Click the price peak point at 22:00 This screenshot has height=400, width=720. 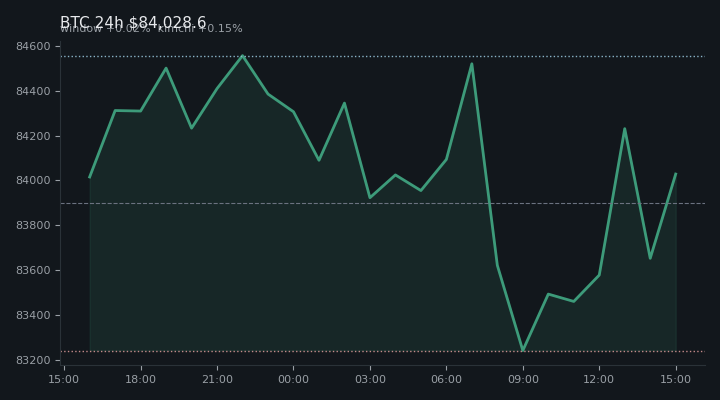(242, 56)
